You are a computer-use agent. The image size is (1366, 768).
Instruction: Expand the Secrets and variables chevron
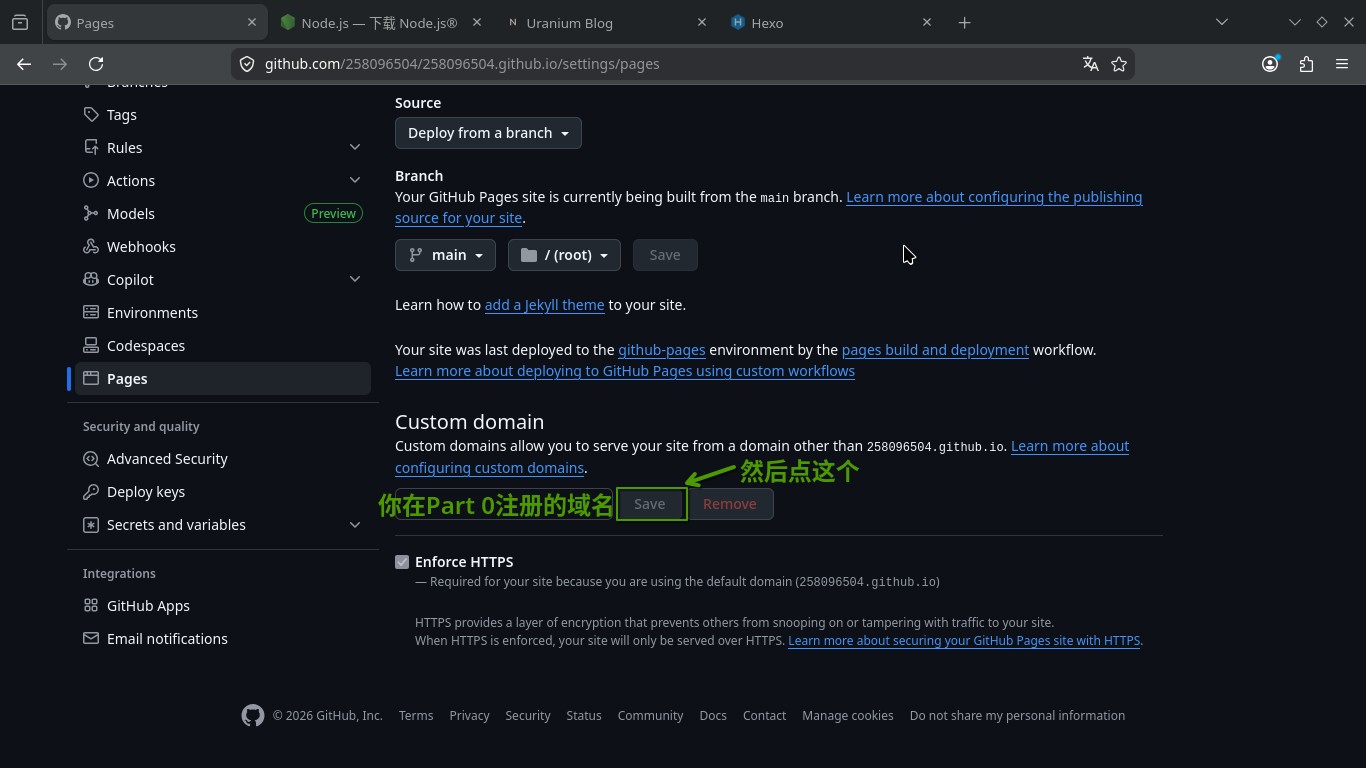355,525
